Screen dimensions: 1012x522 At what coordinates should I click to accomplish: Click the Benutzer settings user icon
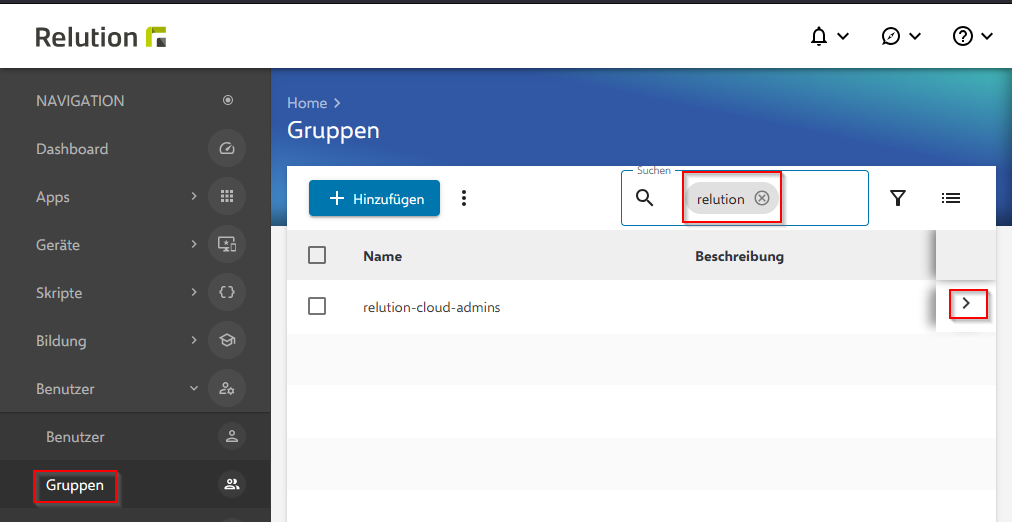(227, 388)
